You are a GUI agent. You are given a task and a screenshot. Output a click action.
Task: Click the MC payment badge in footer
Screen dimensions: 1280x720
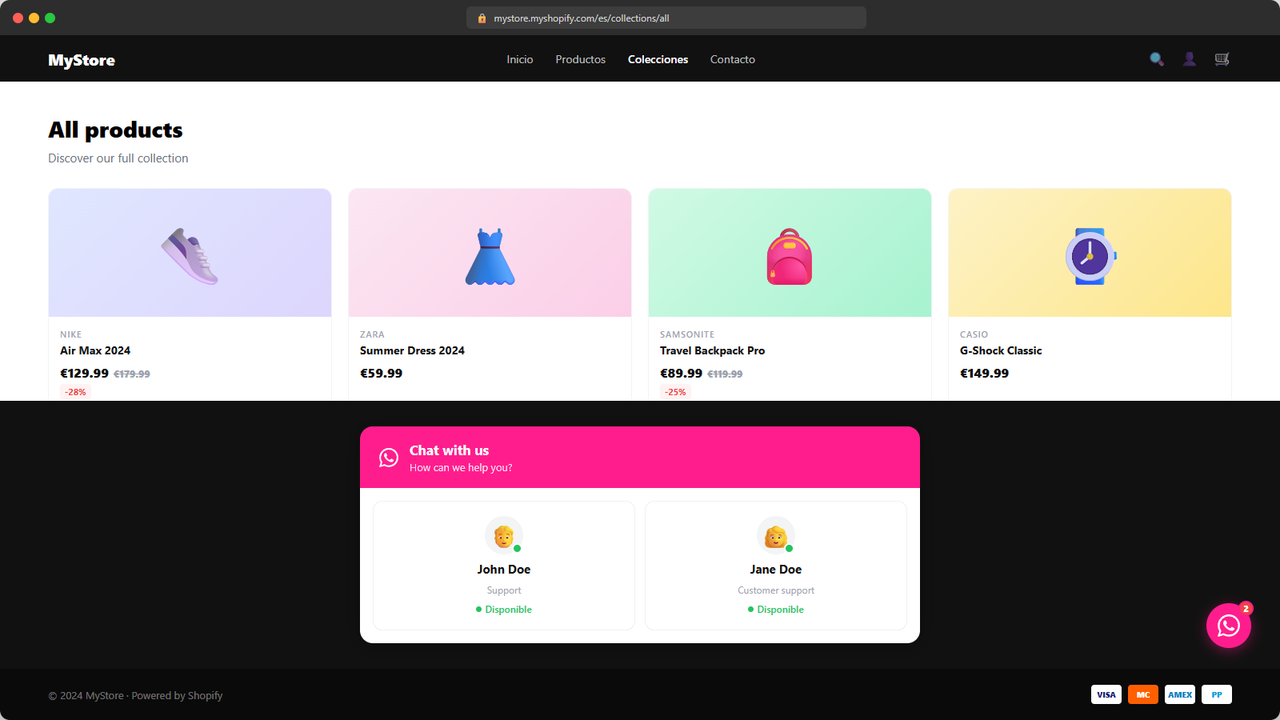(x=1143, y=695)
